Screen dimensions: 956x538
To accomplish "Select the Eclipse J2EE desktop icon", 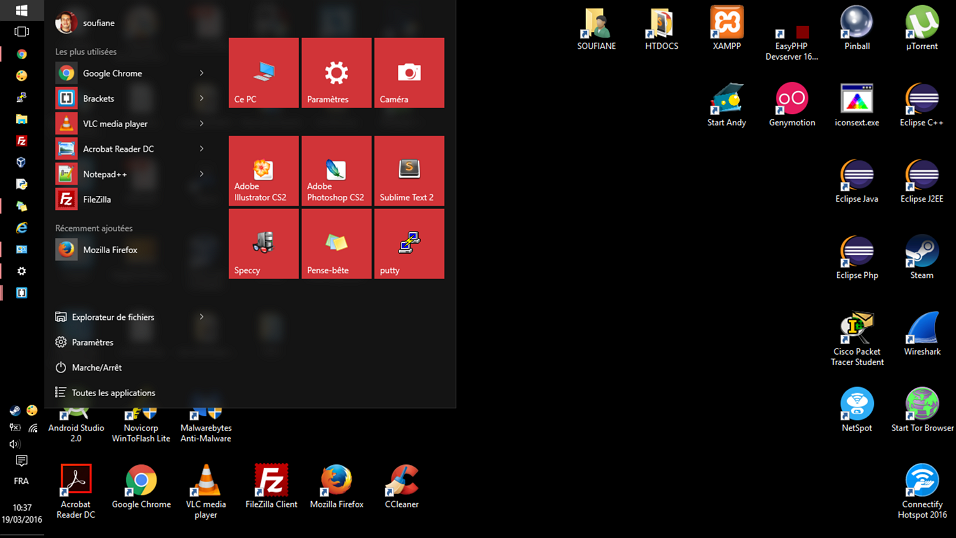I will click(922, 181).
